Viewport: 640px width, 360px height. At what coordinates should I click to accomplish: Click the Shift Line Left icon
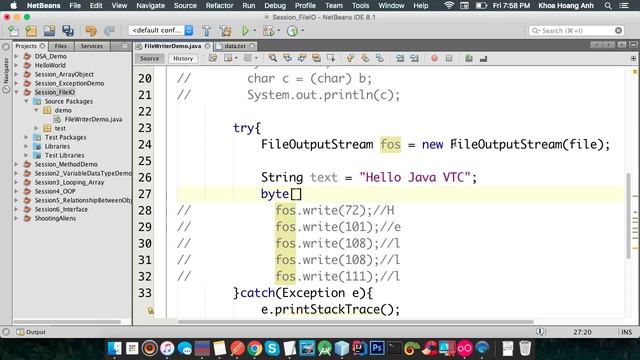click(x=400, y=58)
